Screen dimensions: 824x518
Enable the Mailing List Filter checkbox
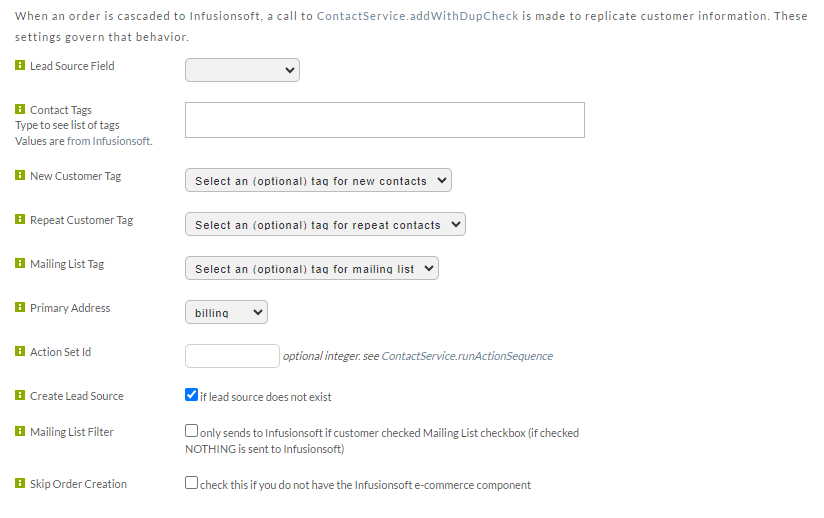[191, 431]
